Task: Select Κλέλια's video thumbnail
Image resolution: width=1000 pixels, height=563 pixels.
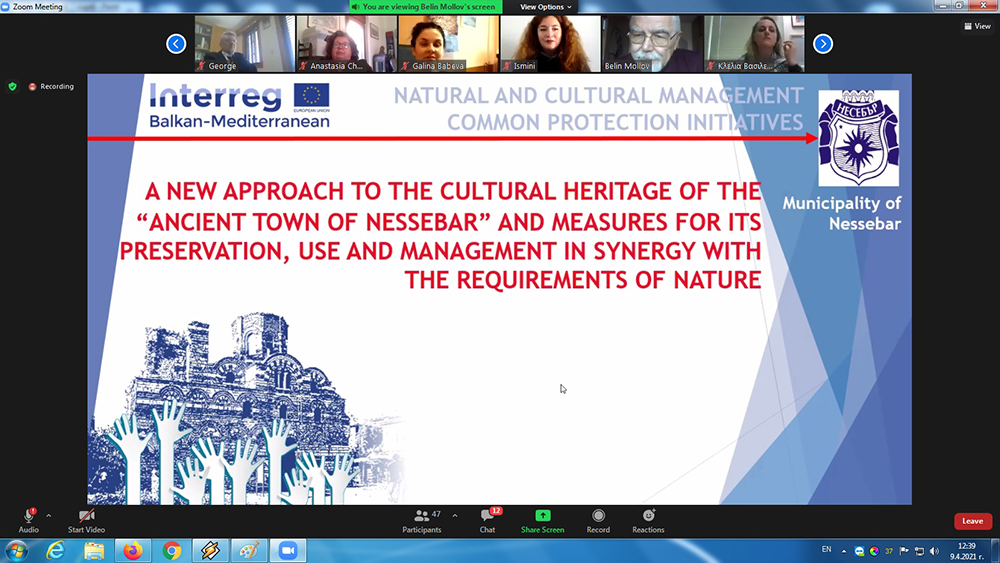Action: (x=754, y=44)
